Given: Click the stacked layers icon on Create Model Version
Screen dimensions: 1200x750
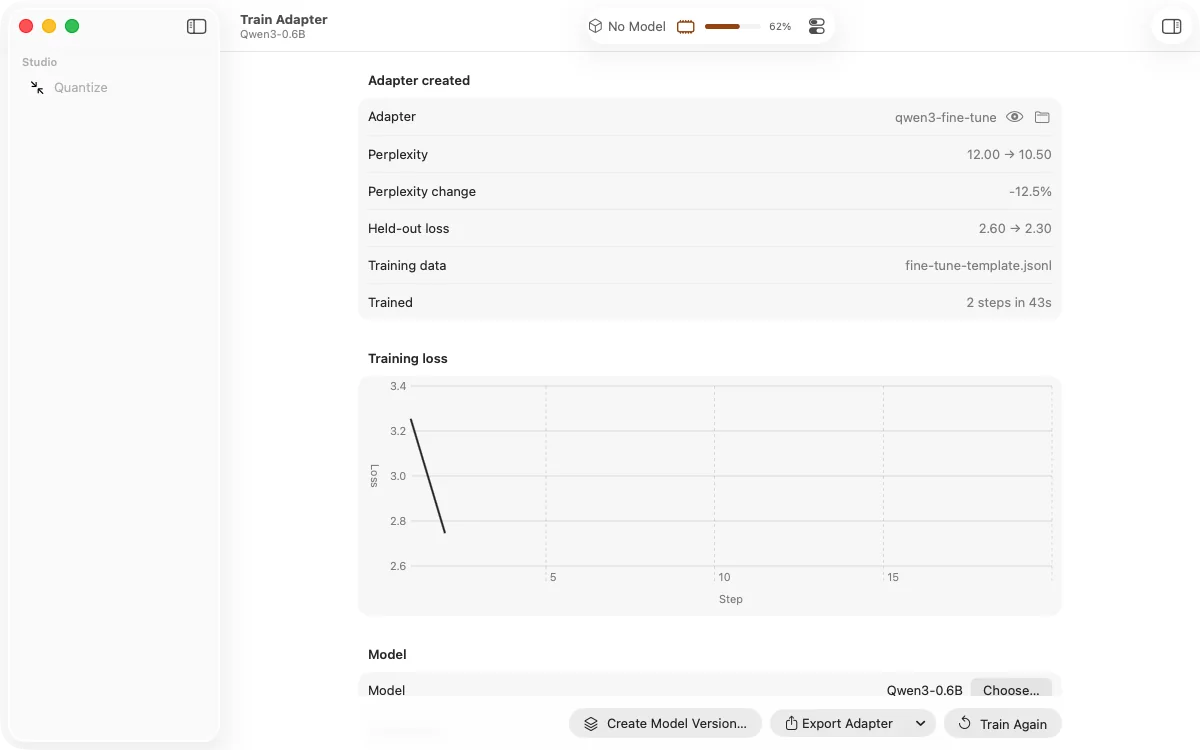Looking at the screenshot, I should [x=591, y=724].
